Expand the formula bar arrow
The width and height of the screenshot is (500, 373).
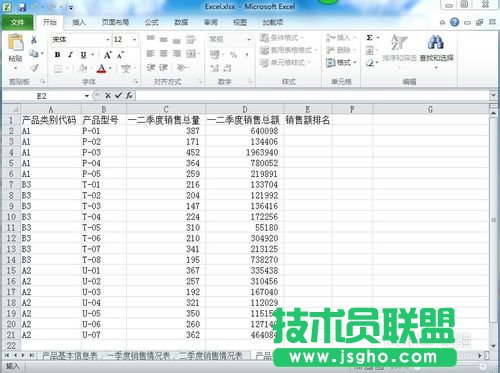coord(493,96)
